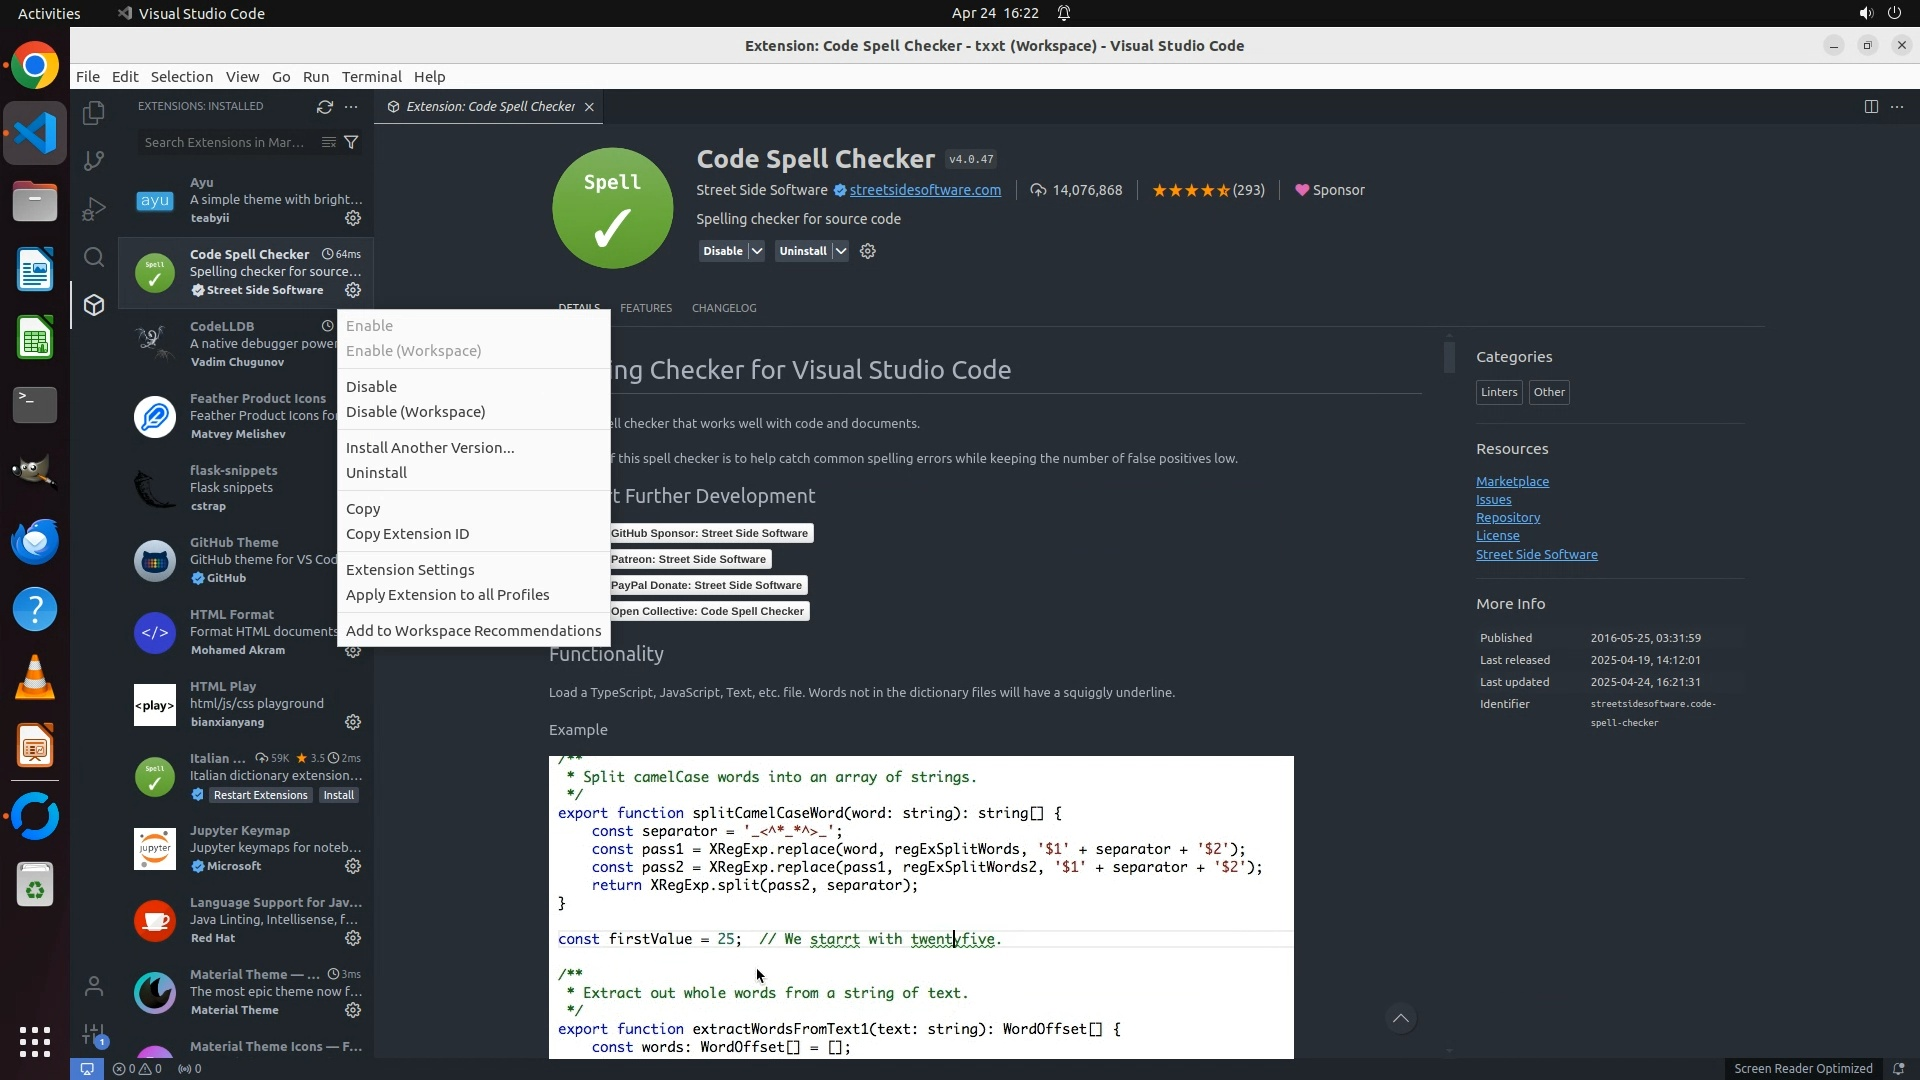Click Install button for Italian dictionary
Viewport: 1920px width, 1080px height.
point(338,795)
